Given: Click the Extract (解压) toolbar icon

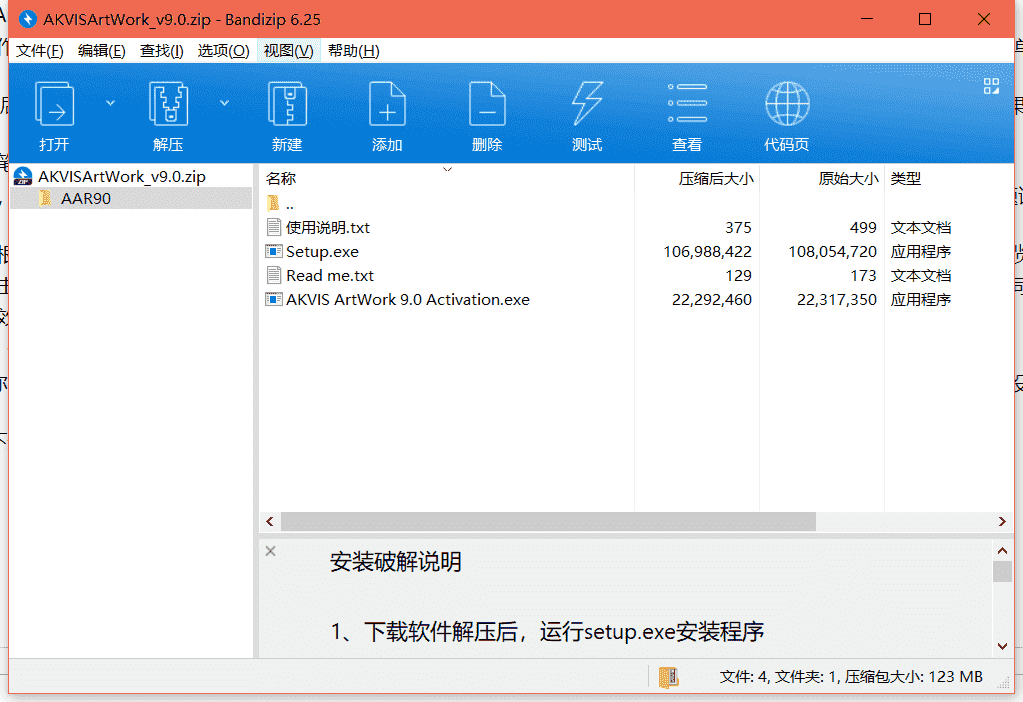Looking at the screenshot, I should 168,103.
